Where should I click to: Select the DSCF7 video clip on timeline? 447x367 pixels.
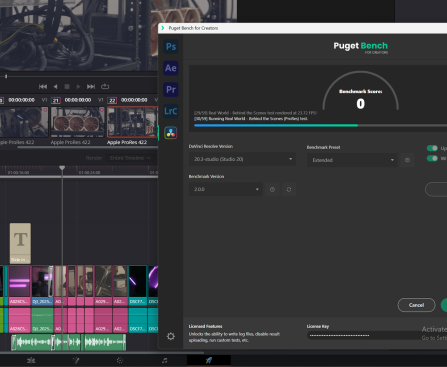(138, 286)
